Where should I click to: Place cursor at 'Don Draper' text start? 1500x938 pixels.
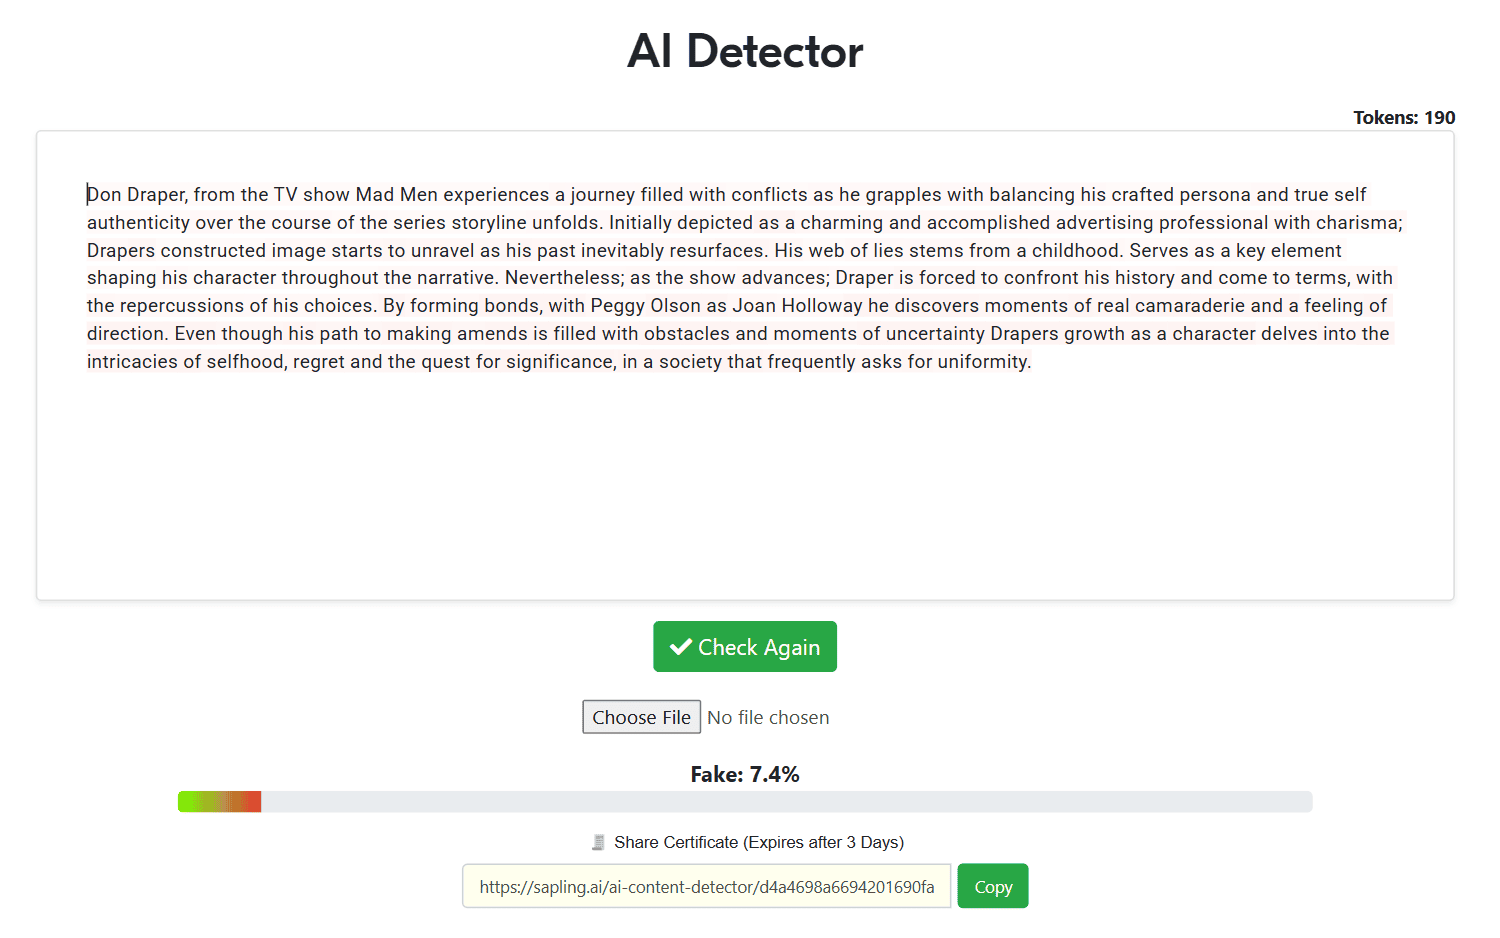88,194
